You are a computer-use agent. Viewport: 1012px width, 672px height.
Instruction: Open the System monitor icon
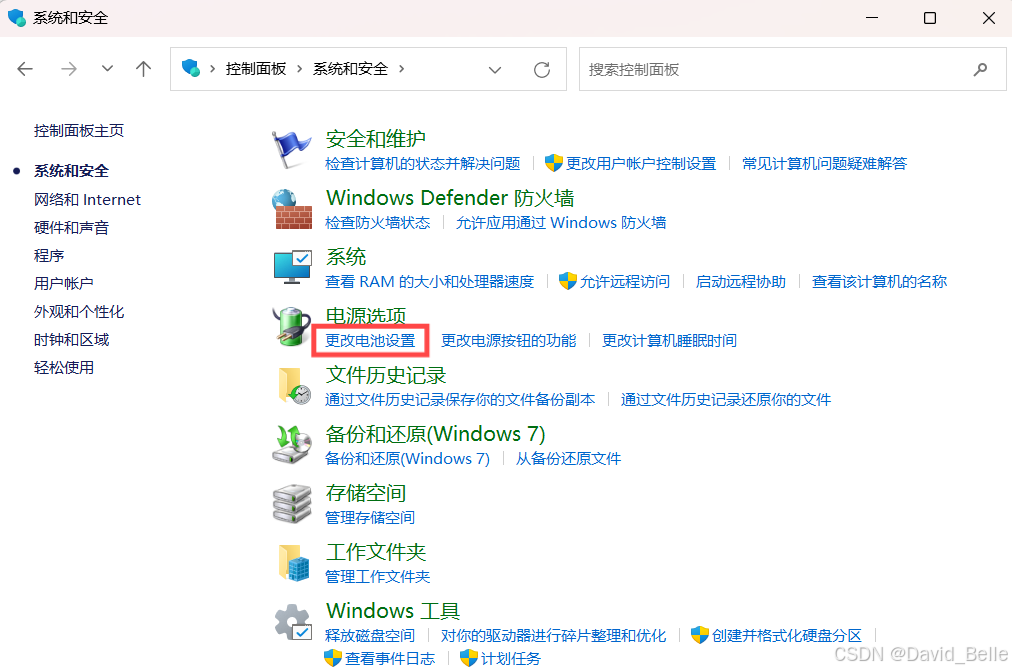tap(292, 267)
